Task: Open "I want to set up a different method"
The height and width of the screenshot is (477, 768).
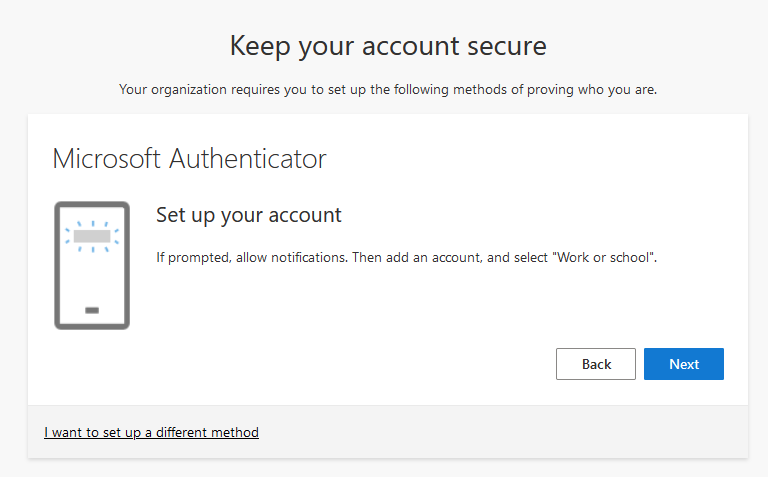Action: (151, 433)
